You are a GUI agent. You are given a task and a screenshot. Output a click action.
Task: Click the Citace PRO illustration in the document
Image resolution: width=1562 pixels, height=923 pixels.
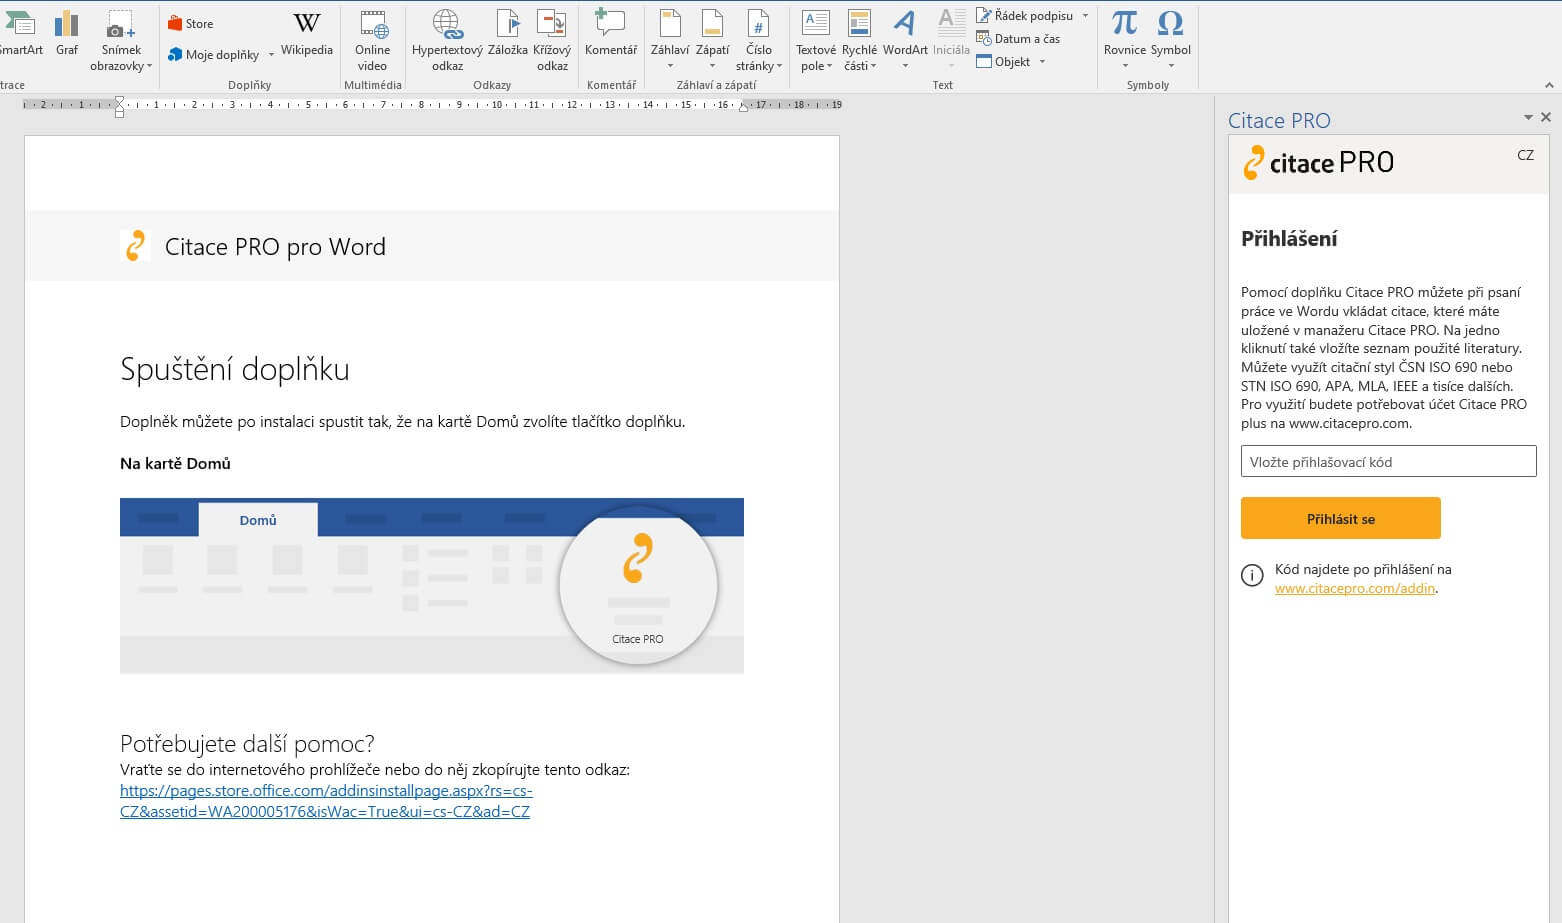tap(432, 585)
